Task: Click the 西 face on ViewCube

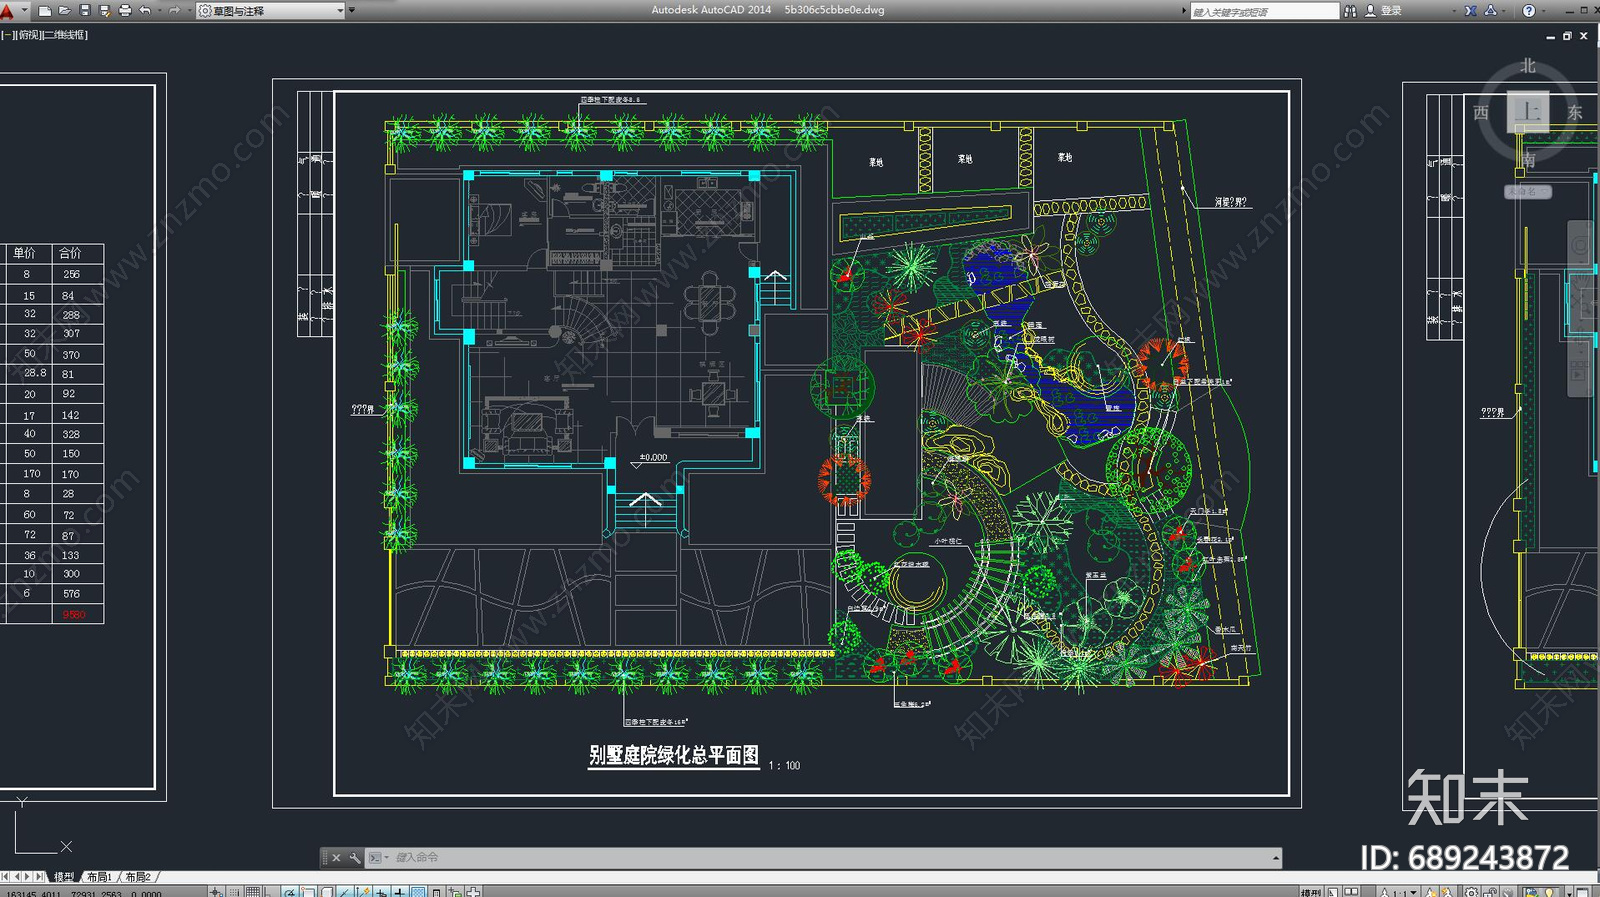Action: click(1481, 113)
